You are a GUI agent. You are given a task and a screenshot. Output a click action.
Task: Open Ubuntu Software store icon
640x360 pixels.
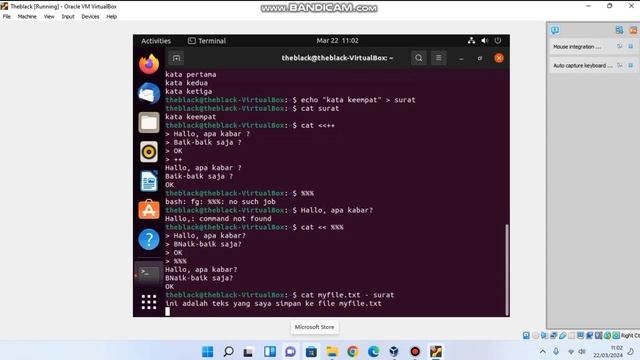click(149, 210)
